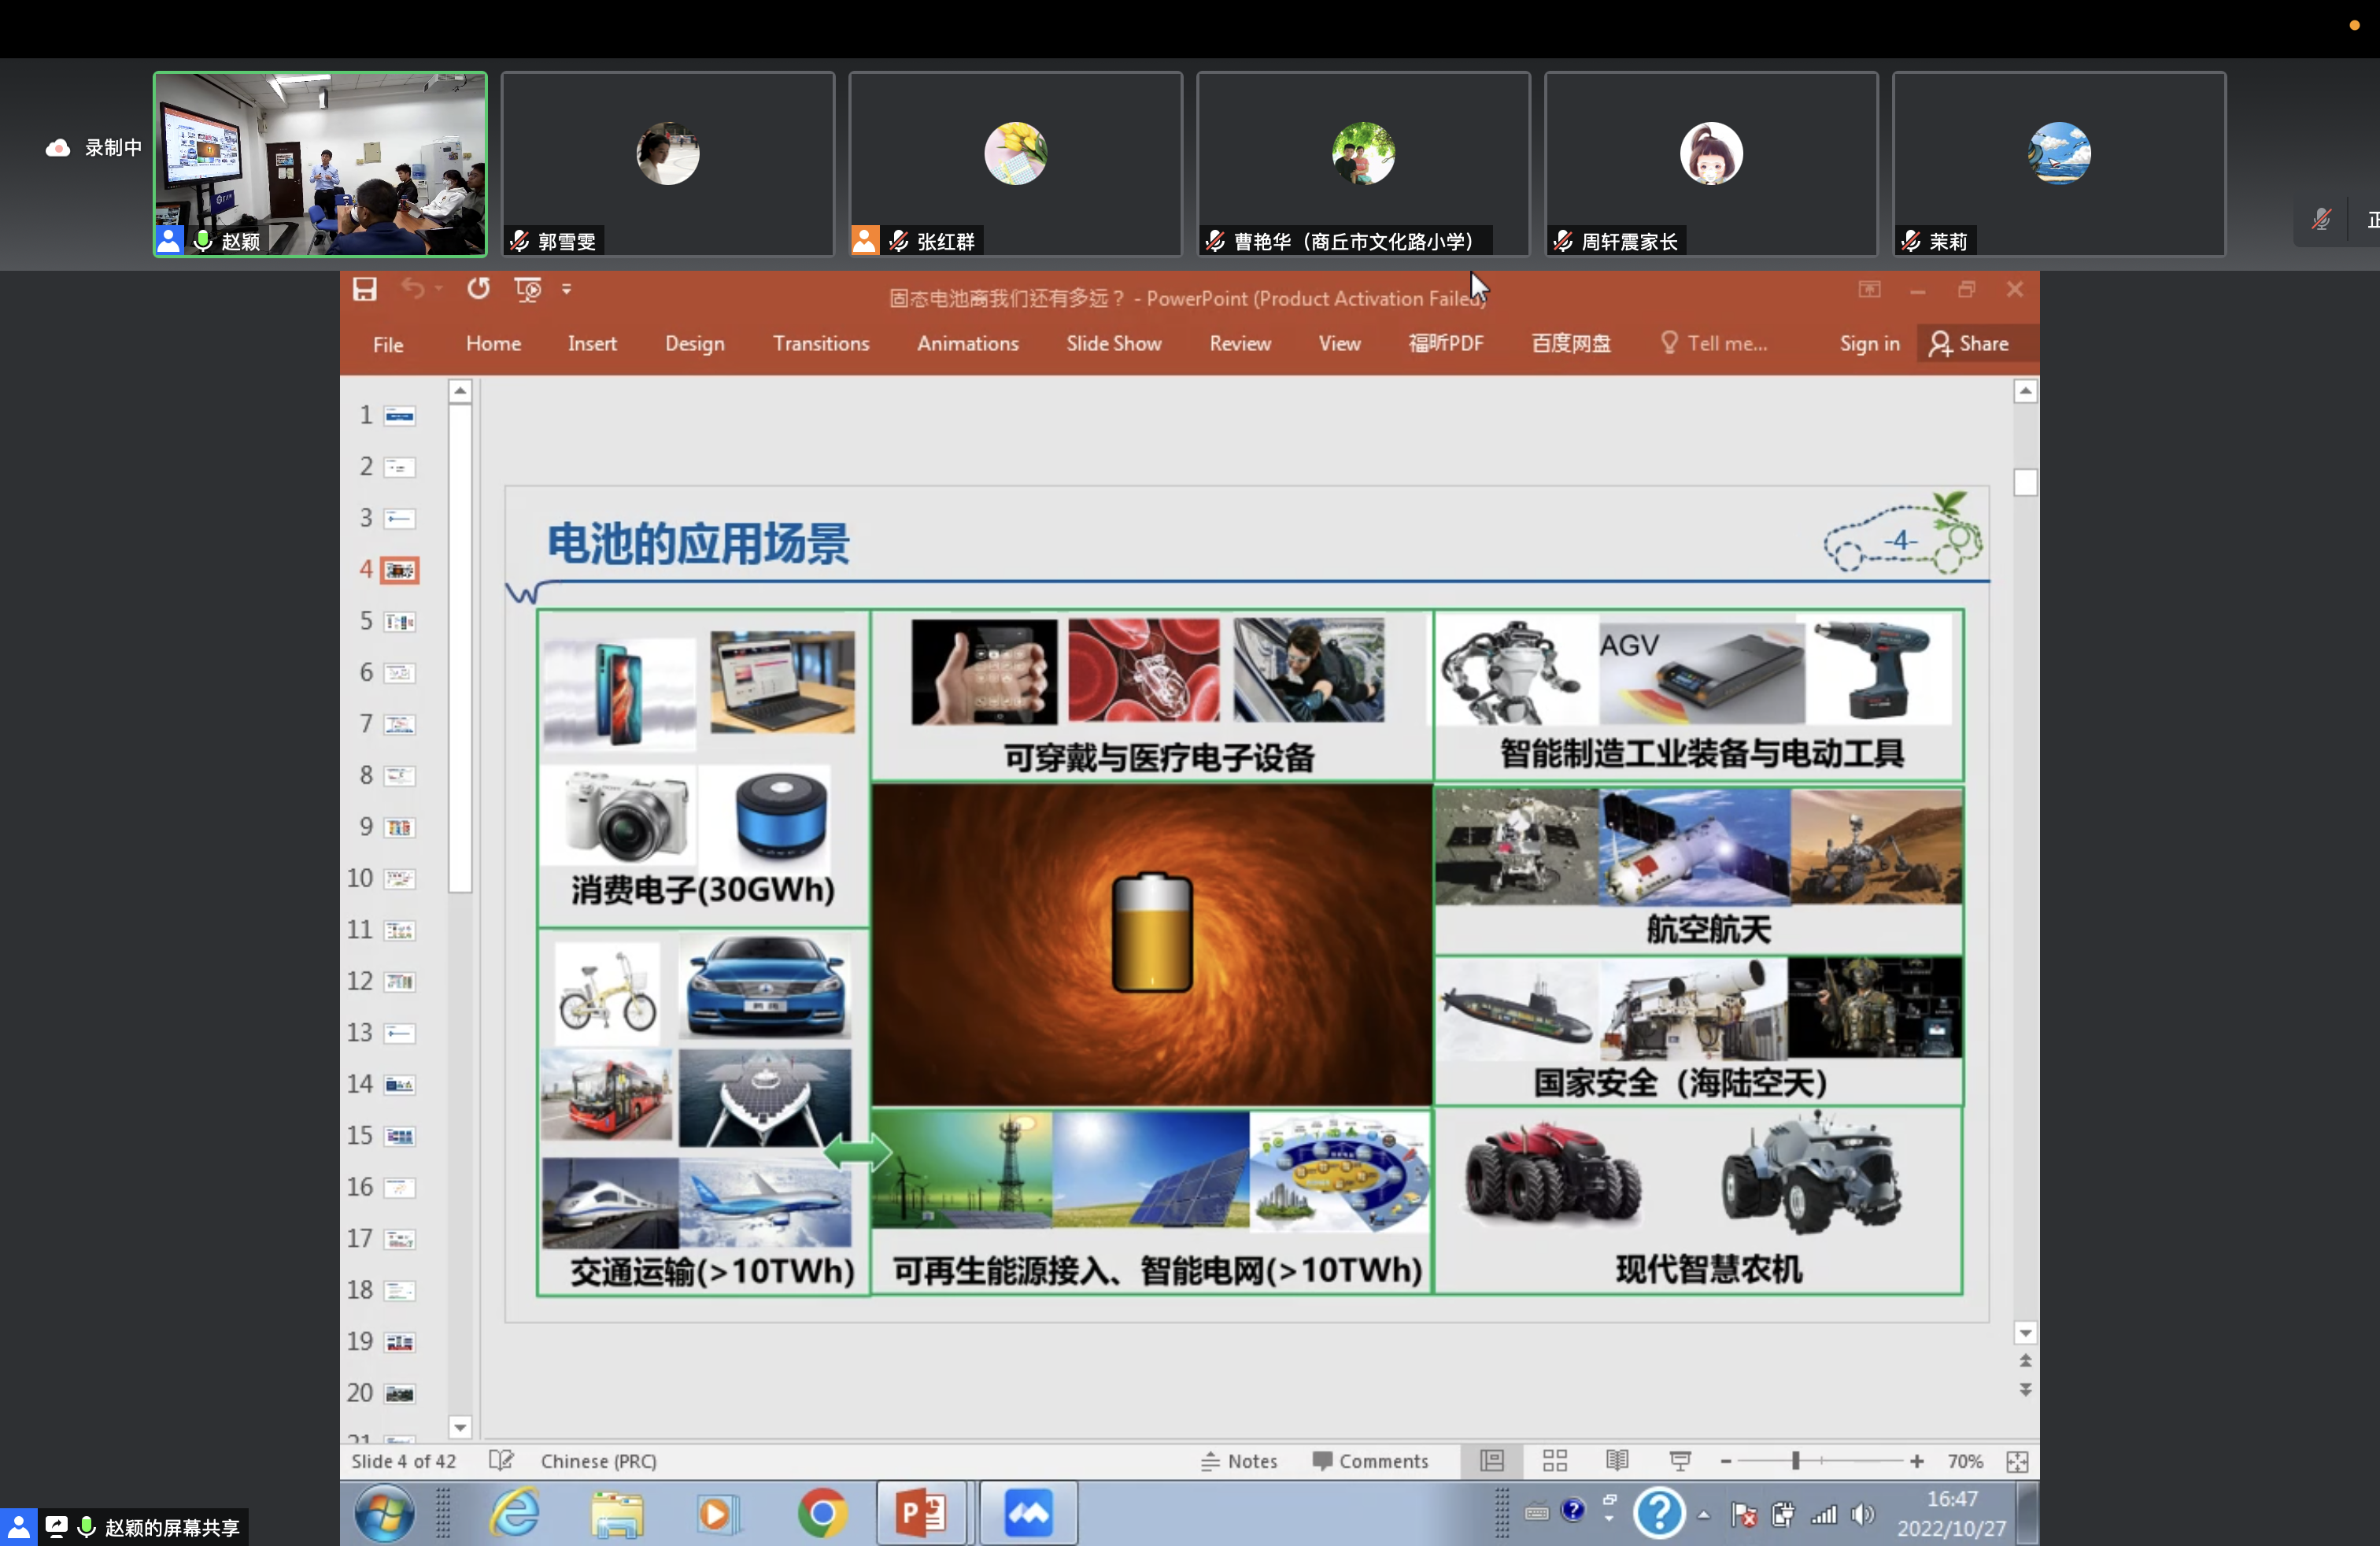Open Internet Explorer from taskbar
This screenshot has width=2380, height=1546.
(x=515, y=1513)
